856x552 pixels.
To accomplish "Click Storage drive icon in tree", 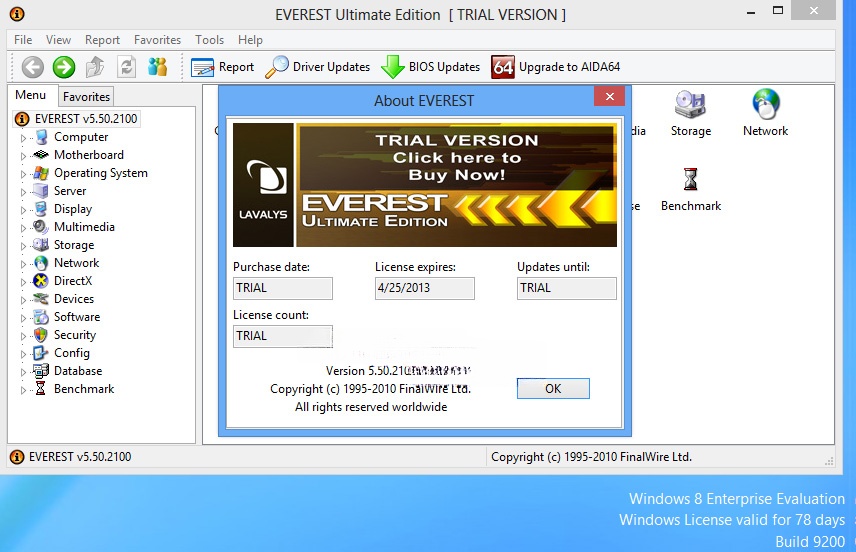I will tap(40, 245).
